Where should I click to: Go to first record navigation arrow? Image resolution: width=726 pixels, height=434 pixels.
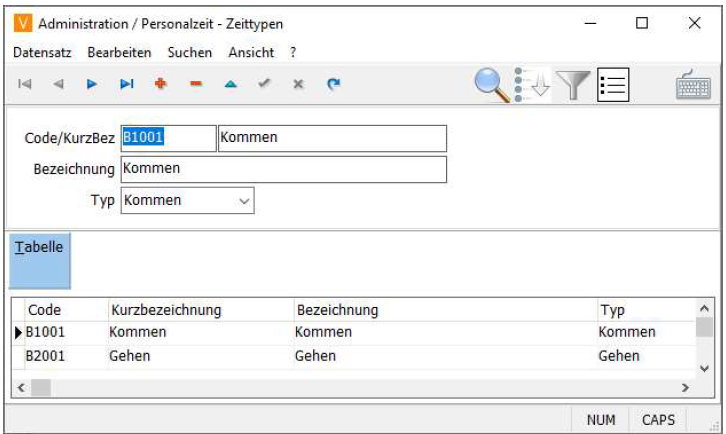[x=25, y=84]
